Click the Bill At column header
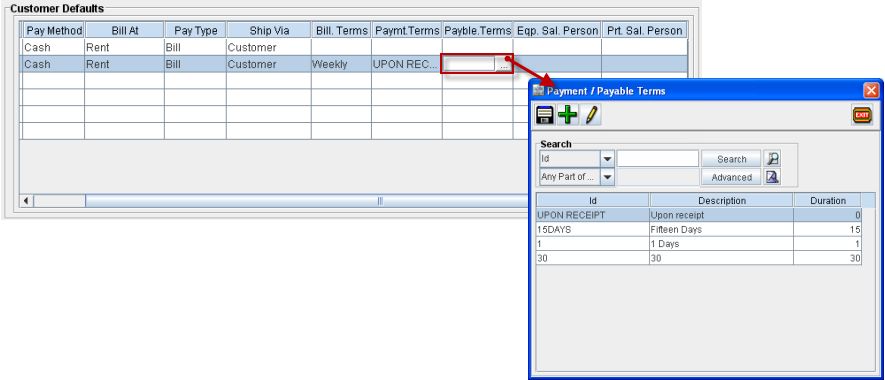This screenshot has width=885, height=380. [125, 30]
